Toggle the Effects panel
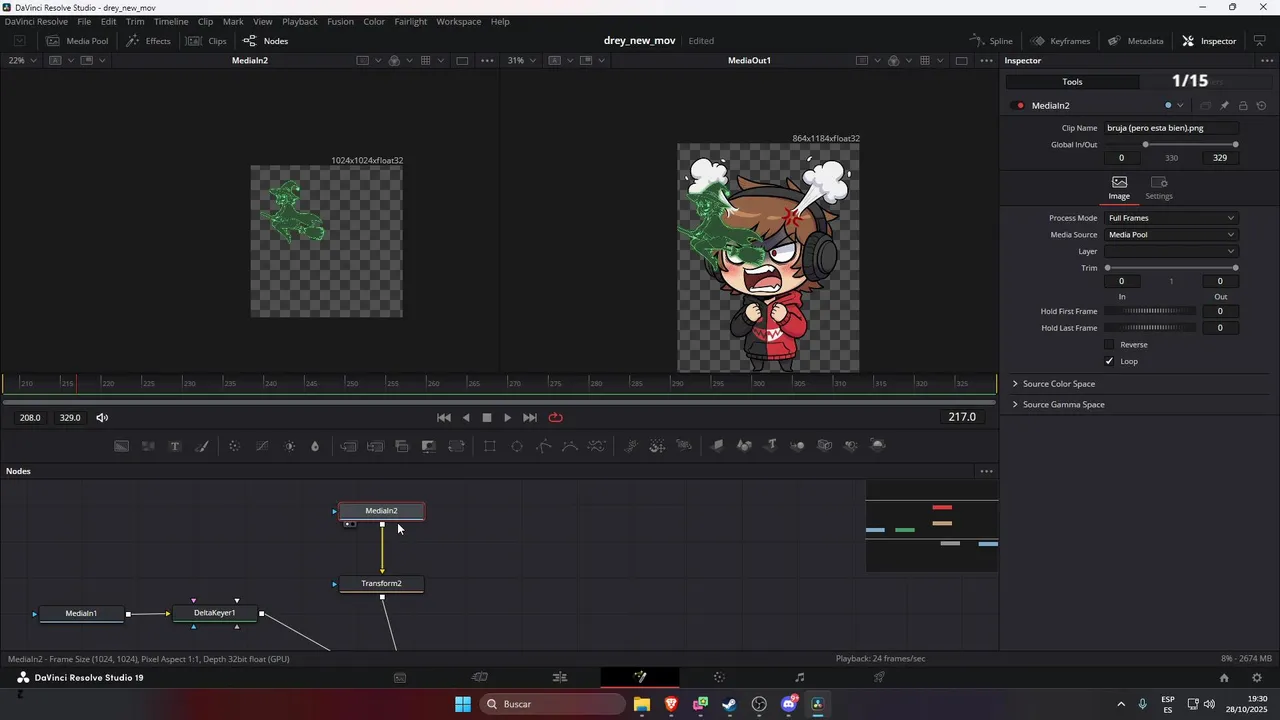The height and width of the screenshot is (720, 1280). pyautogui.click(x=148, y=41)
